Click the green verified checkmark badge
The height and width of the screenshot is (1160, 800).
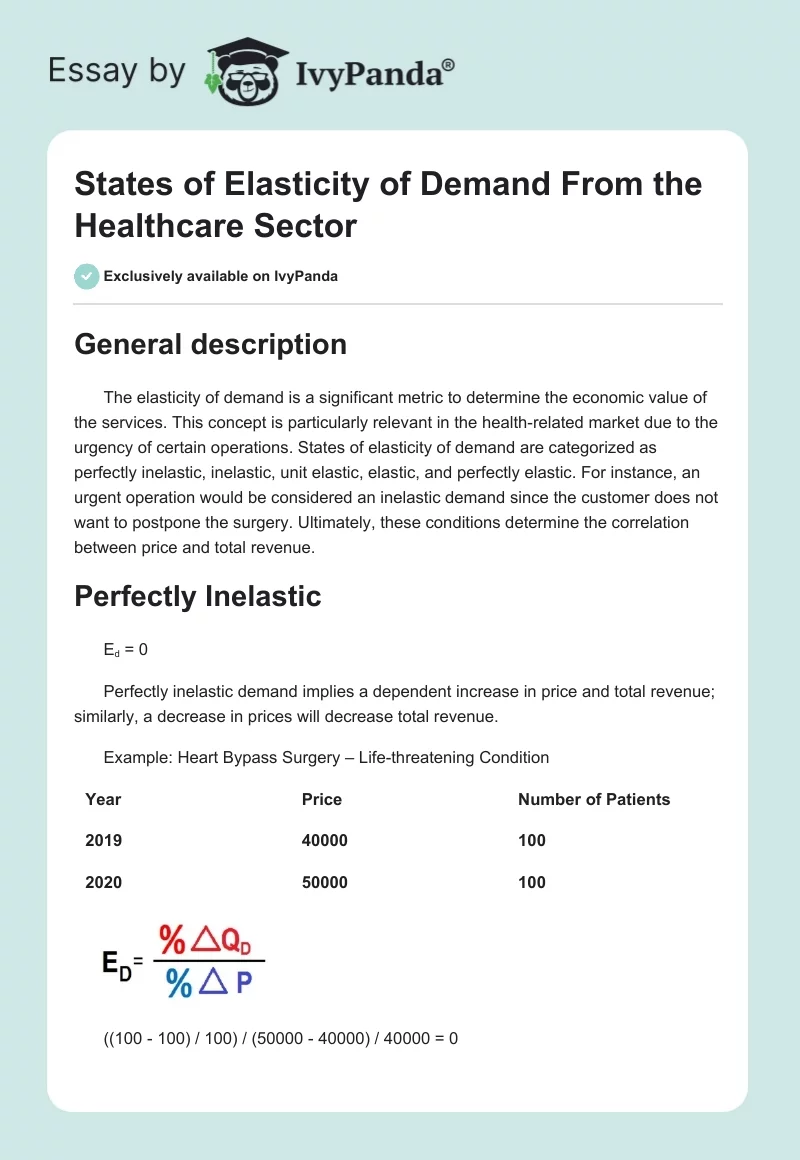pyautogui.click(x=86, y=276)
